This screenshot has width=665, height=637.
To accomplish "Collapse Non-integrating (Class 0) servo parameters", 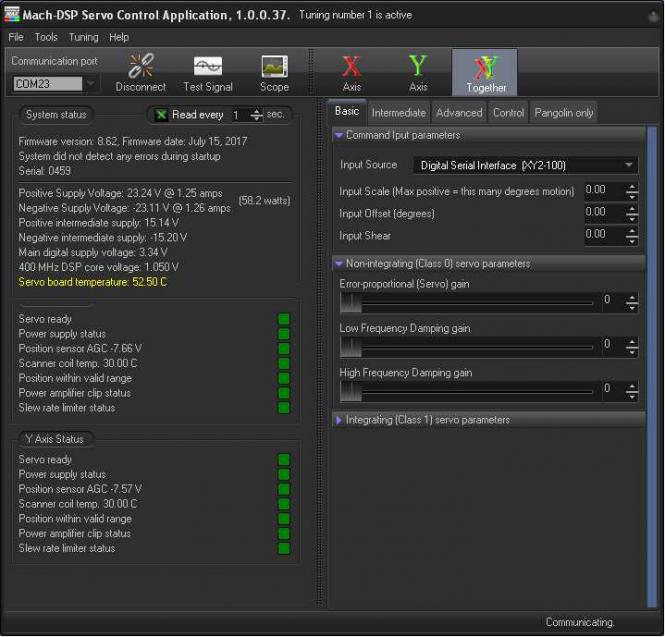I will 339,264.
